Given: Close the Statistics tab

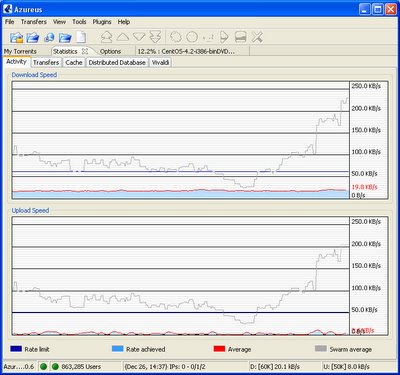Looking at the screenshot, I should point(85,51).
